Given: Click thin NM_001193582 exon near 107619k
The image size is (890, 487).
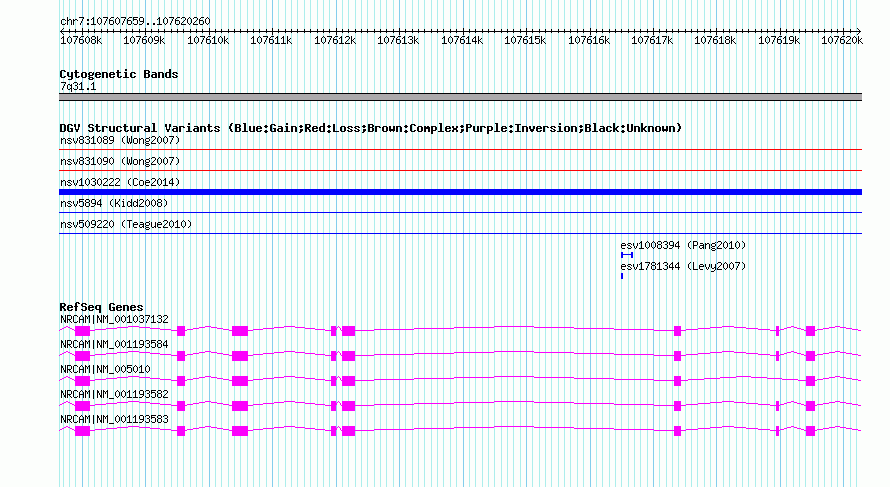Looking at the screenshot, I should pos(777,406).
